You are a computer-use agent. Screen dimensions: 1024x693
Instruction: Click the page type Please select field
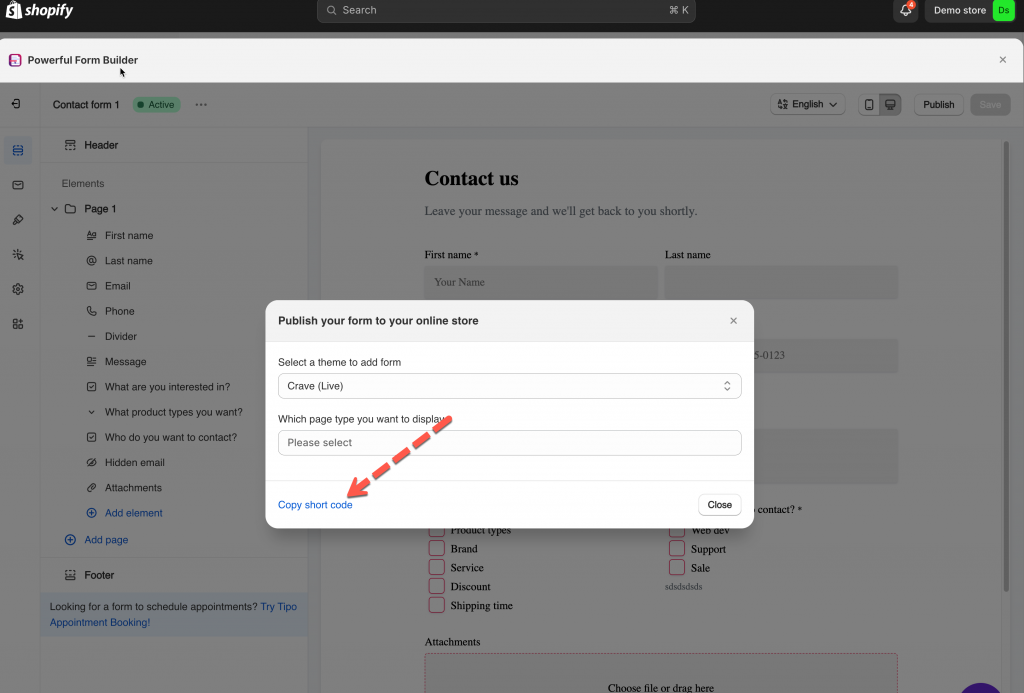(509, 443)
